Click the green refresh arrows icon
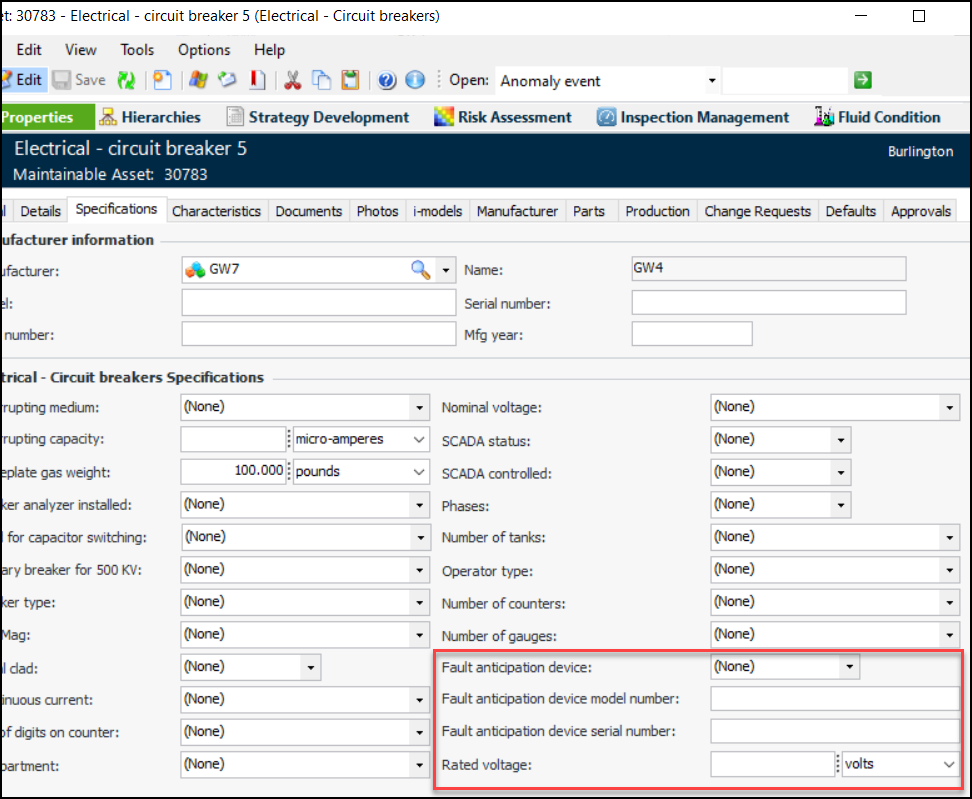972x799 pixels. (126, 80)
